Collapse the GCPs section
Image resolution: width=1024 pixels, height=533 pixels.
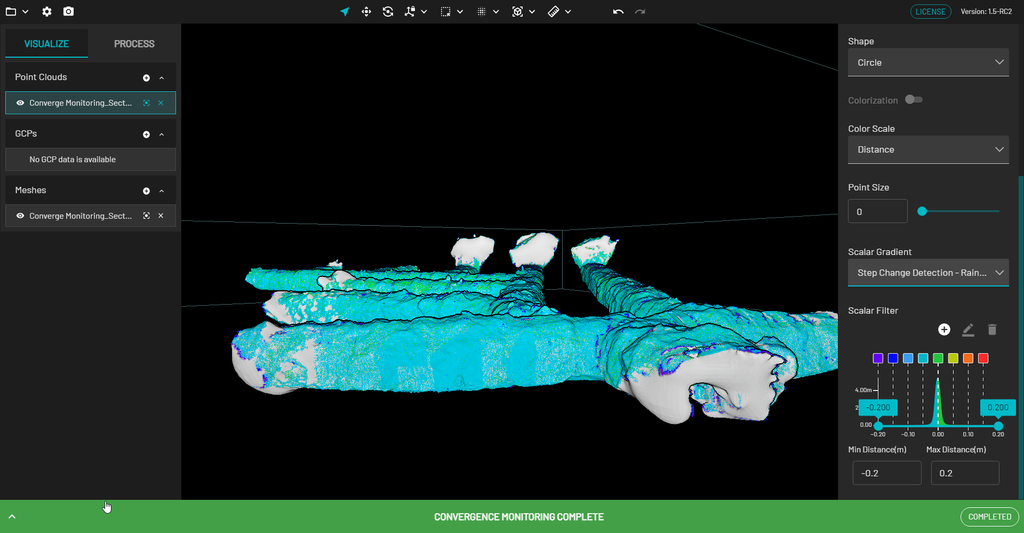pos(162,134)
